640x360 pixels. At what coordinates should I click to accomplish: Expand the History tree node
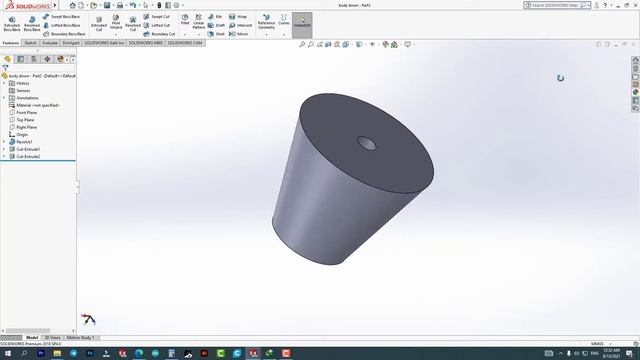click(x=4, y=83)
